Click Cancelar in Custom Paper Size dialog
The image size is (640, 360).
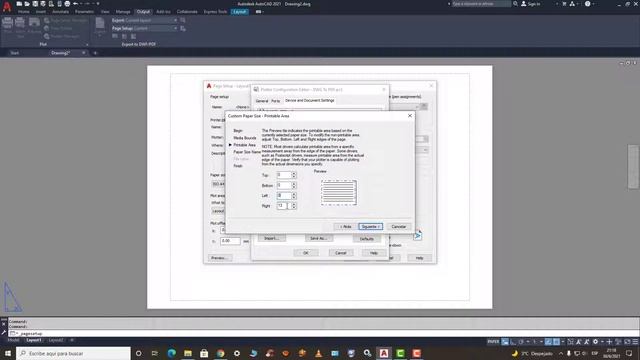(399, 227)
